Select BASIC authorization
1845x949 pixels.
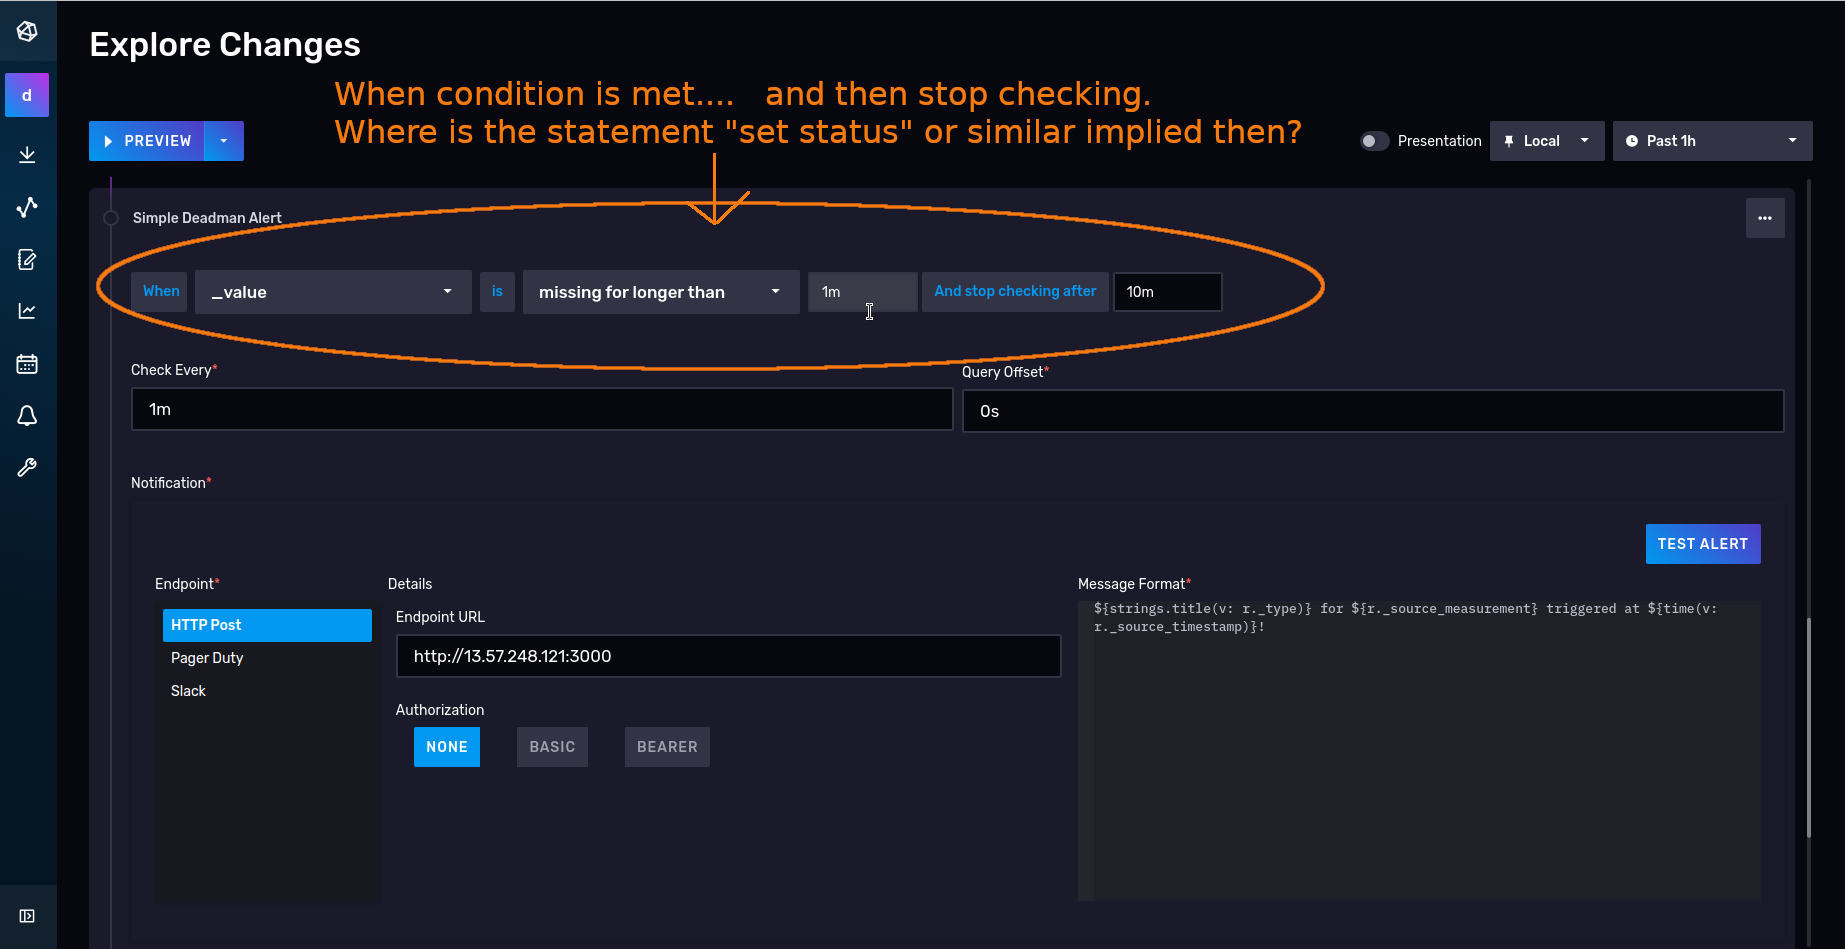click(552, 747)
